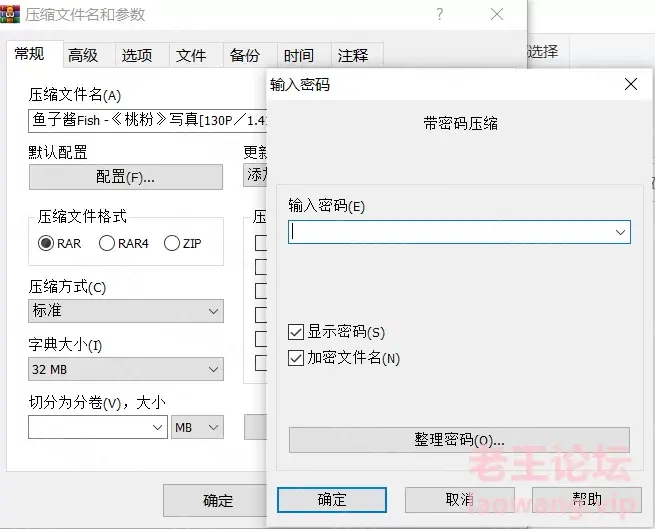Viewport: 655px width, 529px height.
Task: Click the 压缩文件名 field with 鱼子酱Fish
Action: tap(147, 121)
